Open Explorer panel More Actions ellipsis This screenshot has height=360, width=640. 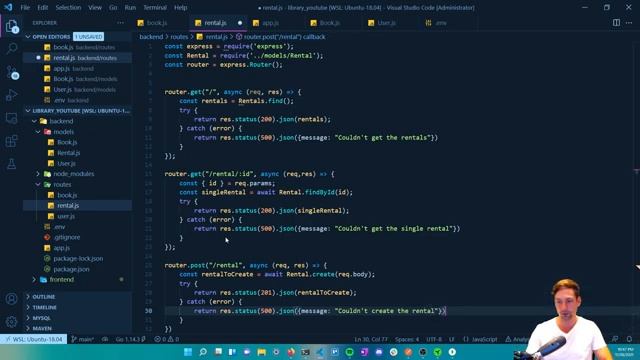120,23
